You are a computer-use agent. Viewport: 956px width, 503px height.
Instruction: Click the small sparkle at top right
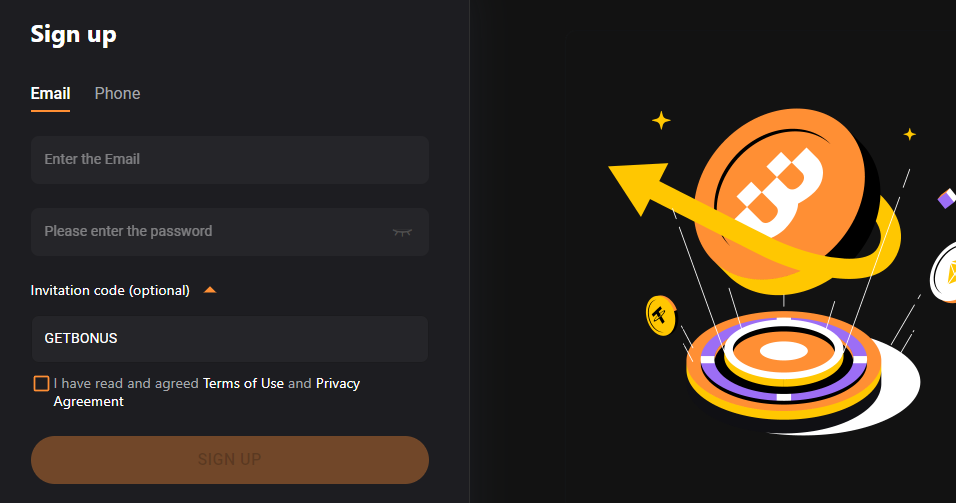tap(909, 134)
